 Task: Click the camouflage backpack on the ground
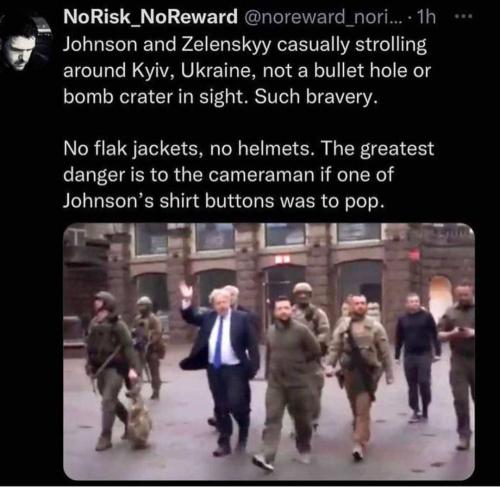(139, 422)
